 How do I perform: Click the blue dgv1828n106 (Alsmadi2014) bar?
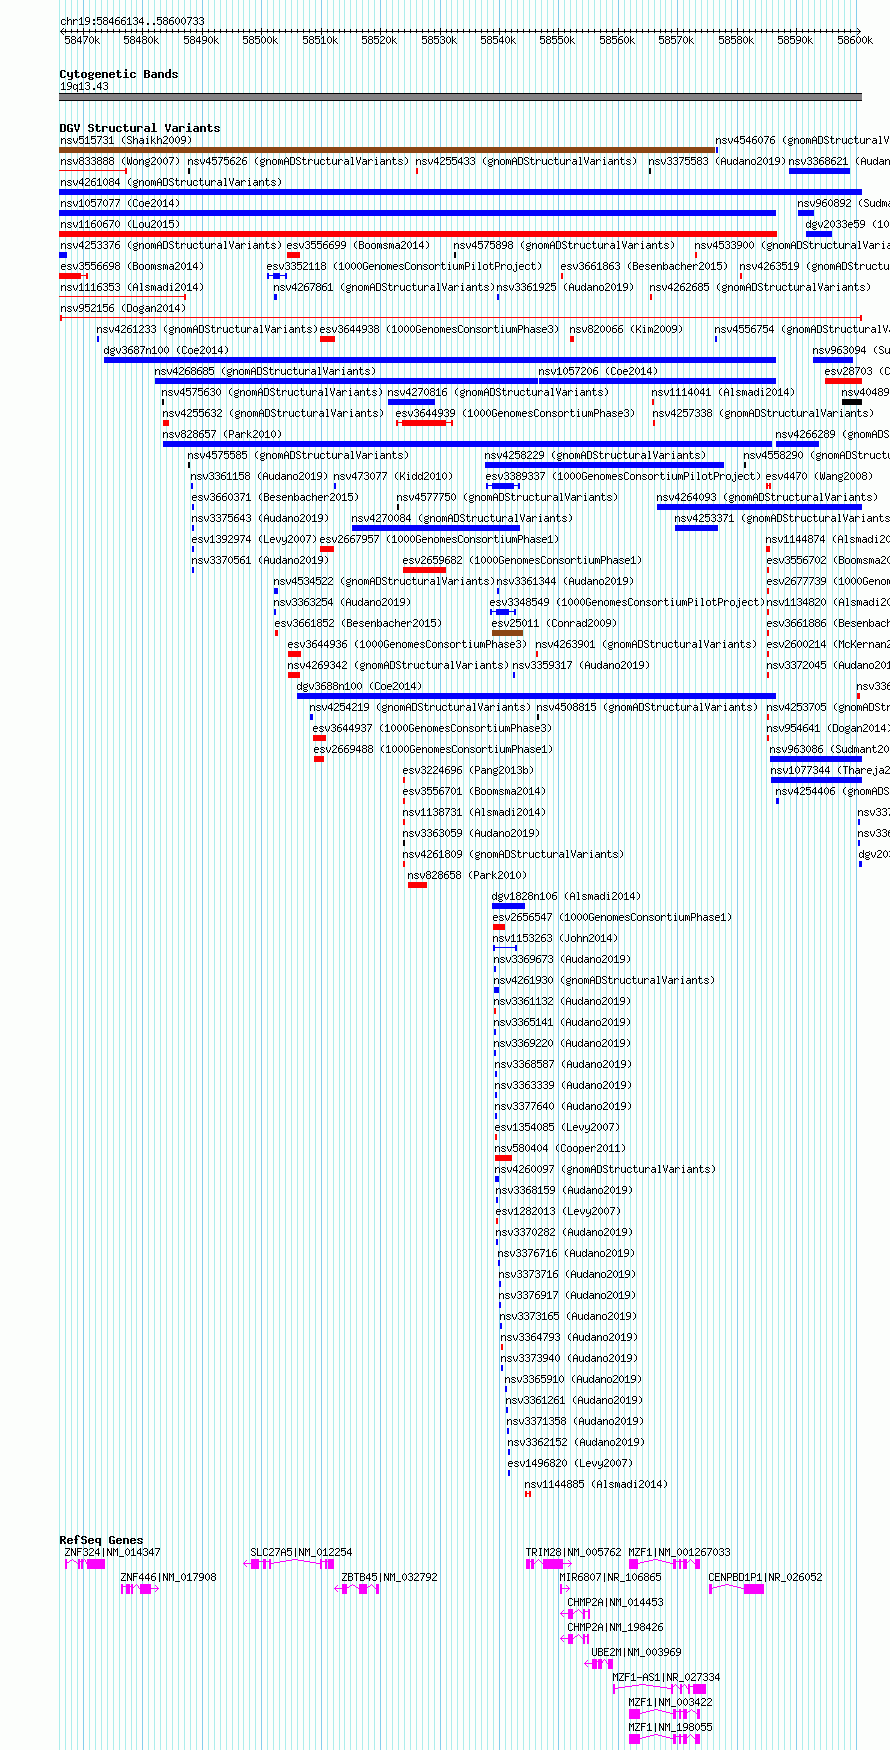coord(508,906)
